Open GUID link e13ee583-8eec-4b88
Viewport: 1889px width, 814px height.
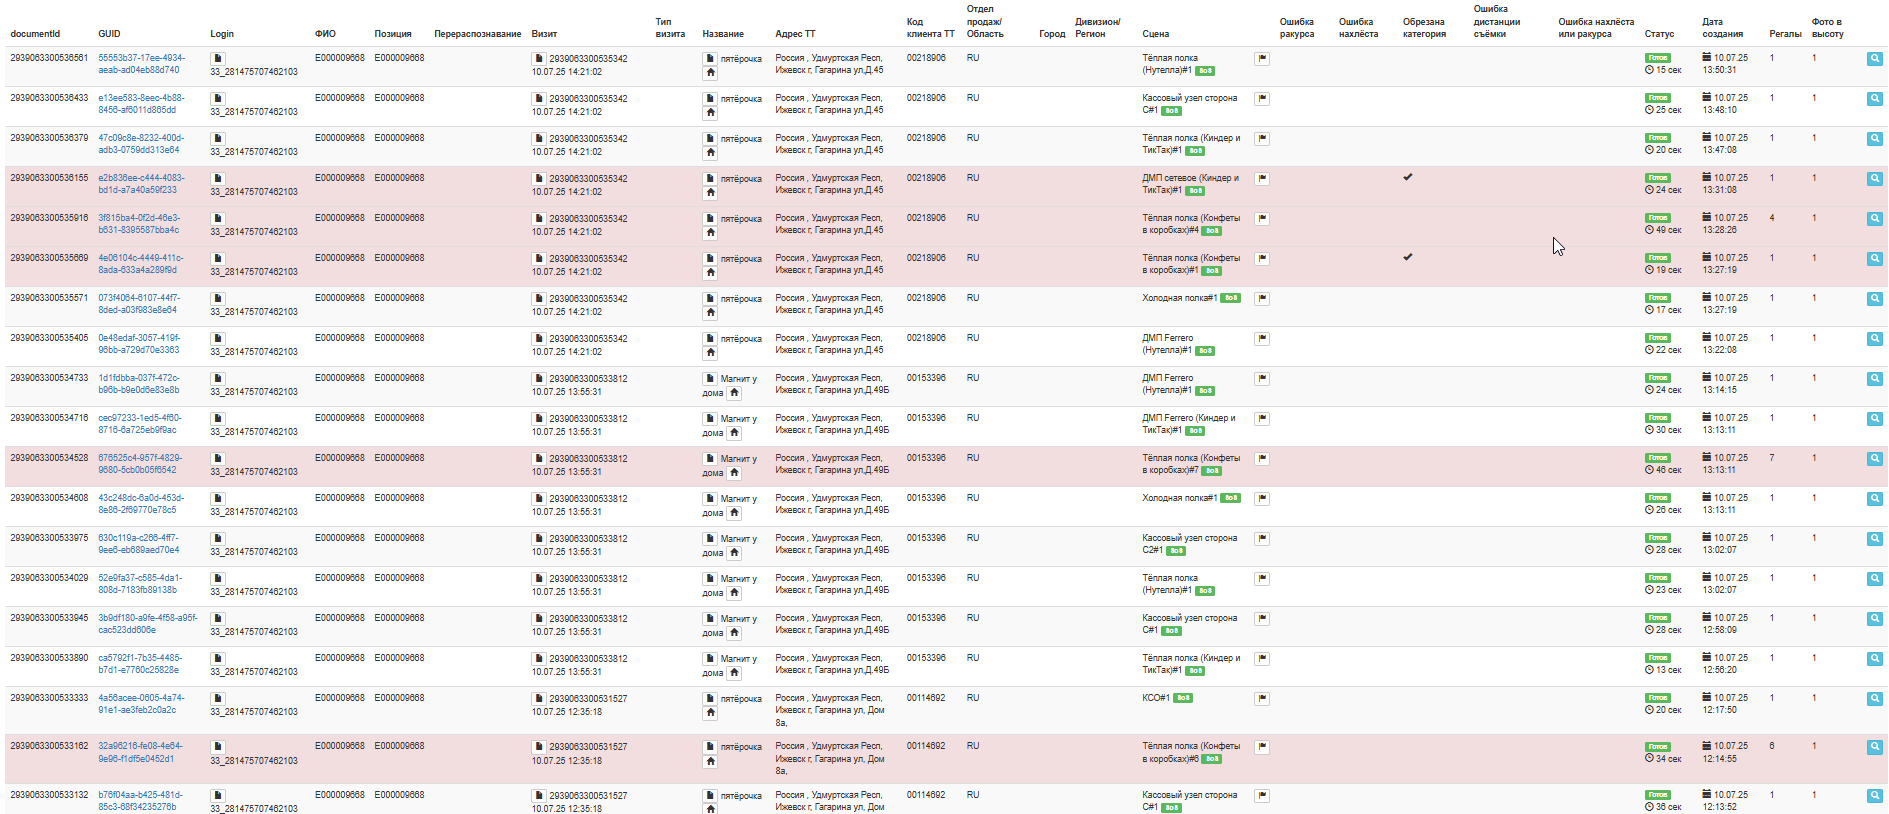[141, 104]
